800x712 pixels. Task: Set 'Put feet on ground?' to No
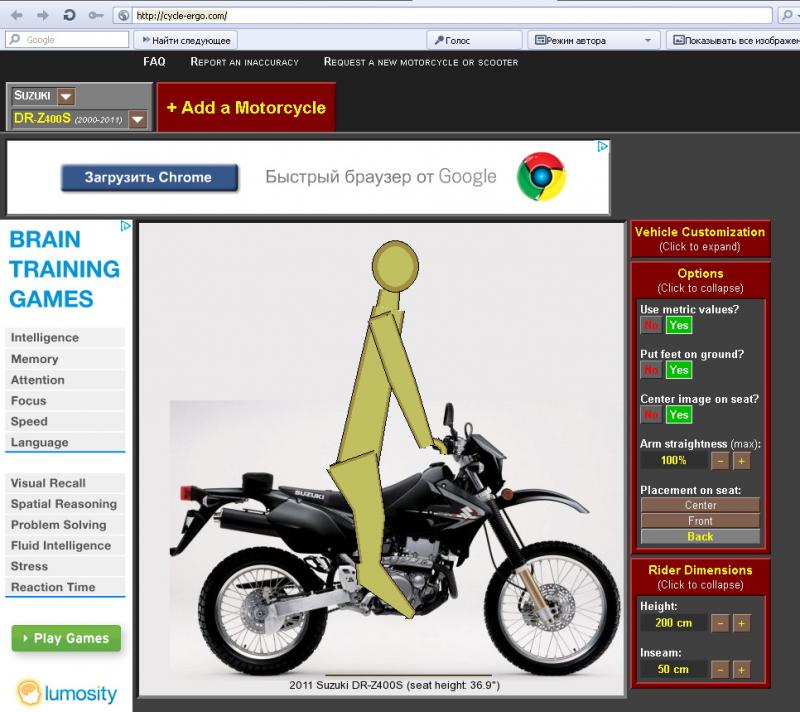(651, 370)
